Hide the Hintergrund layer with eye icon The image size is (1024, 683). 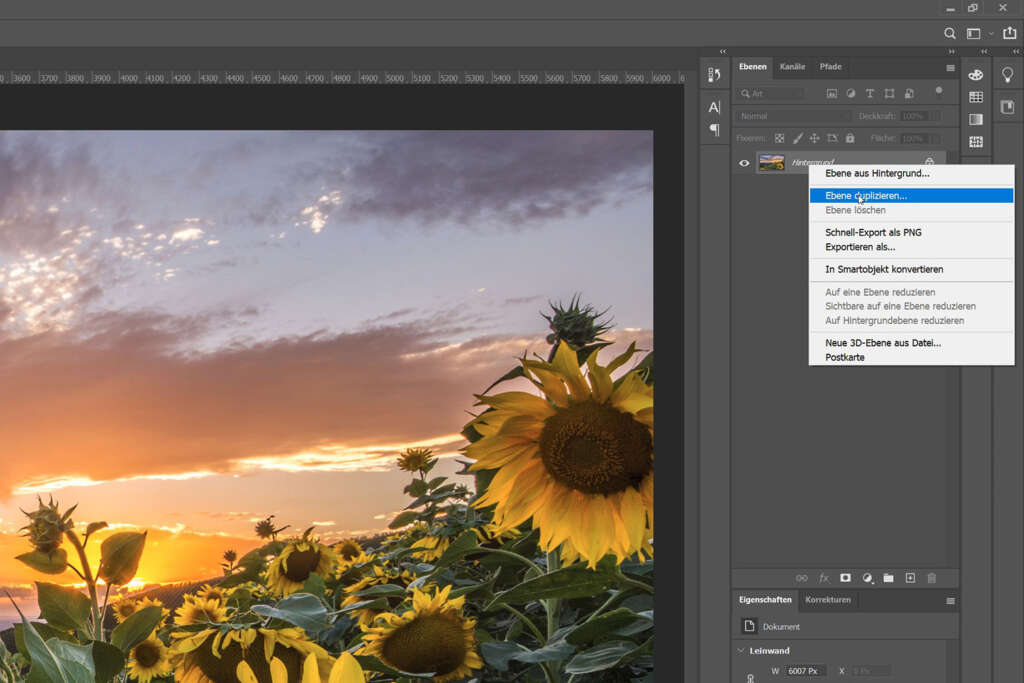(x=743, y=163)
